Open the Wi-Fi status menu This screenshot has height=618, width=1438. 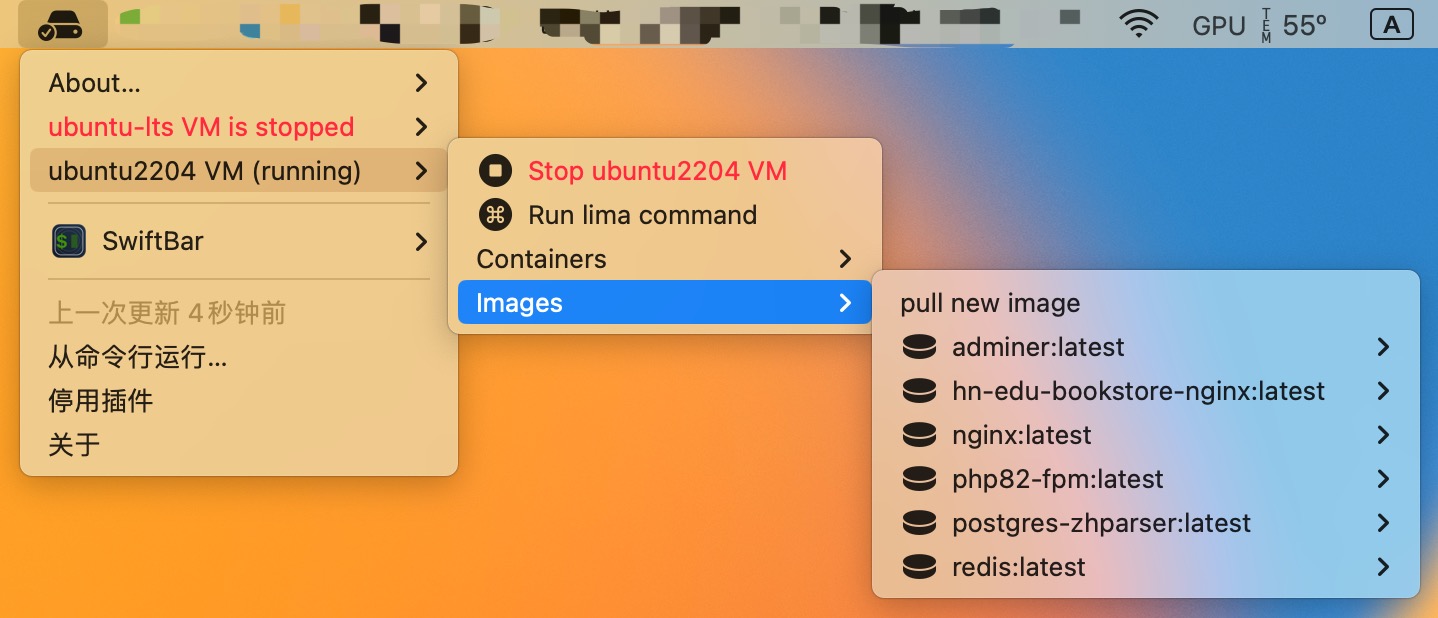1138,25
